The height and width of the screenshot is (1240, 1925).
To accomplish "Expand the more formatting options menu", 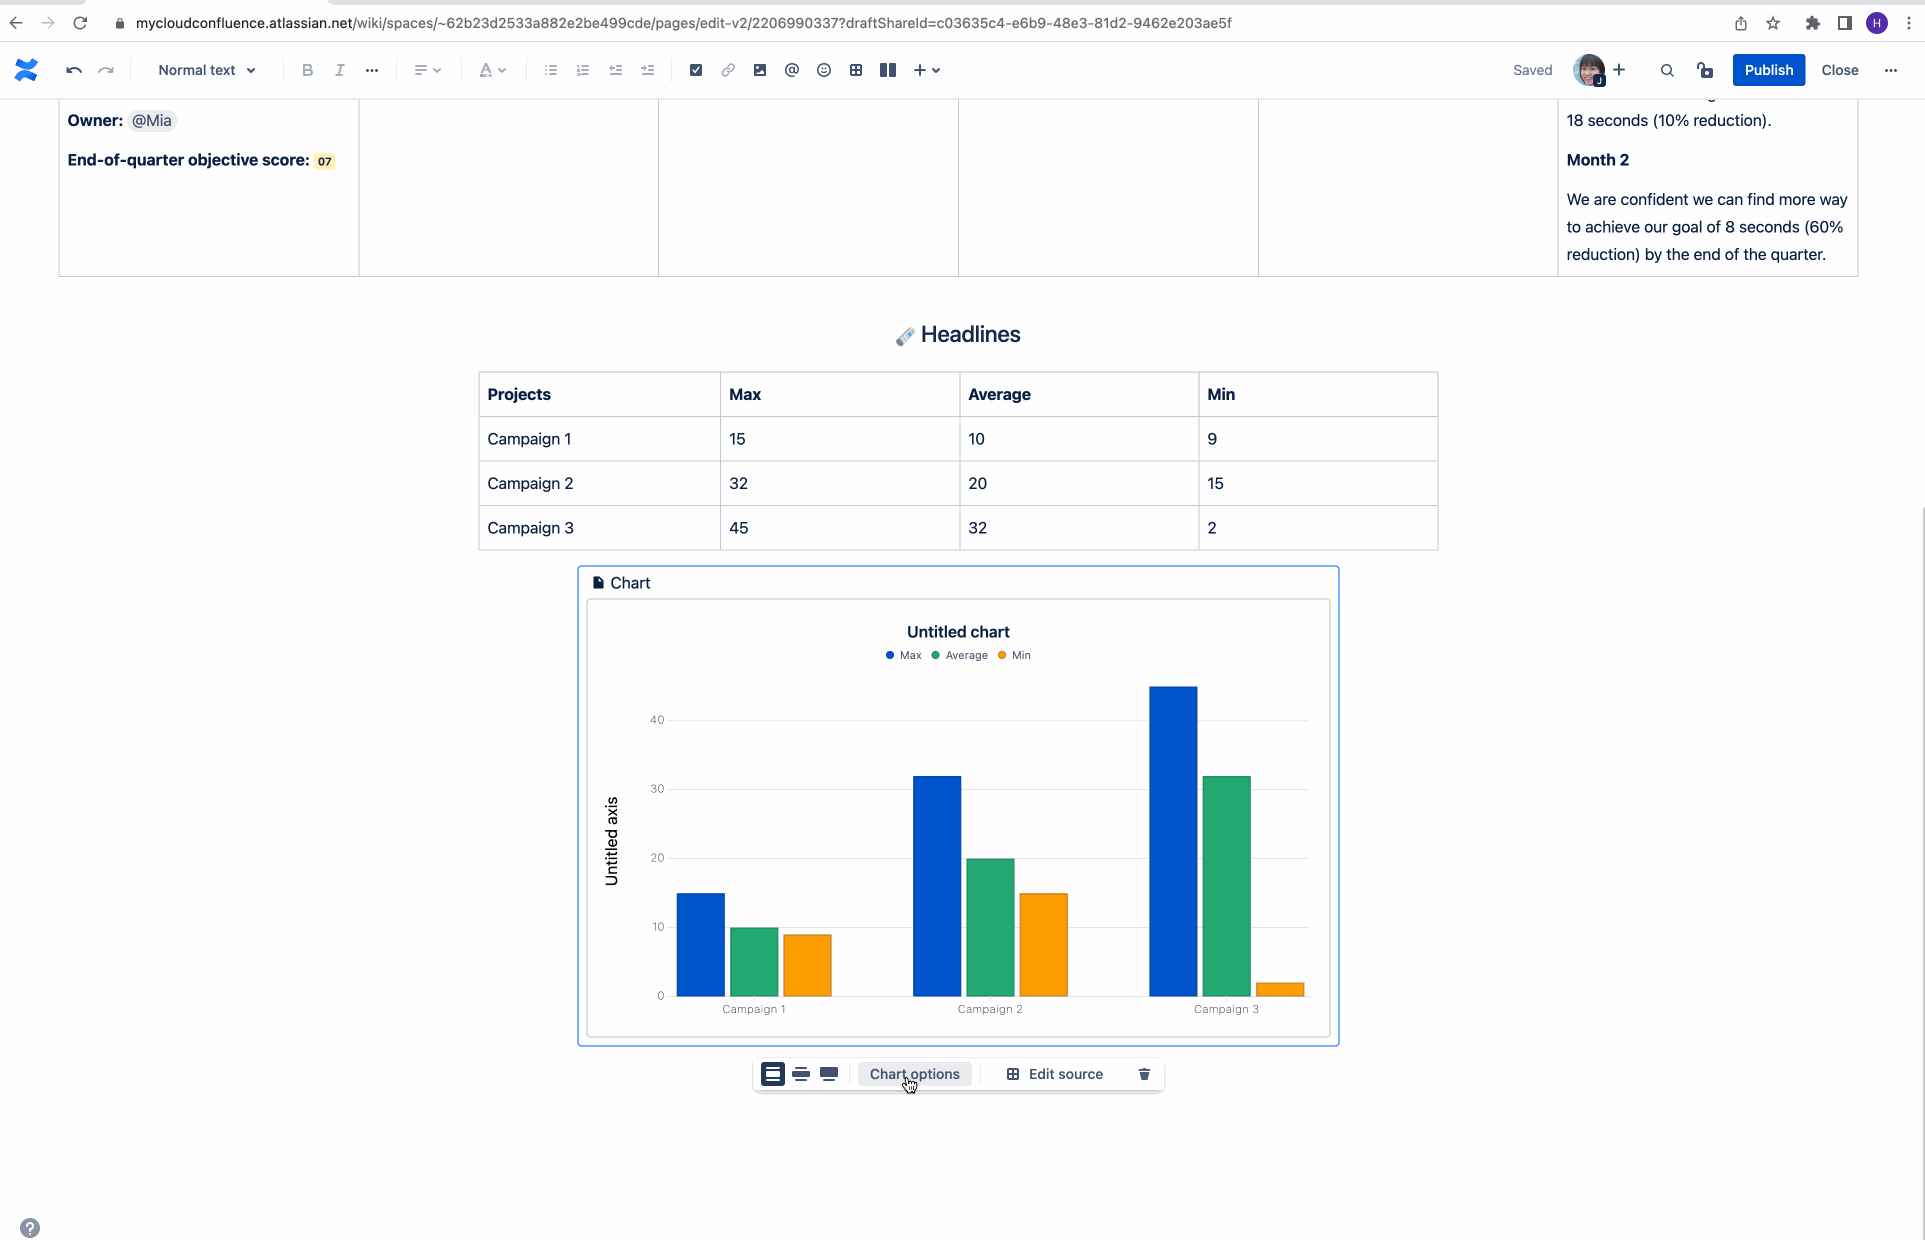I will pyautogui.click(x=372, y=70).
